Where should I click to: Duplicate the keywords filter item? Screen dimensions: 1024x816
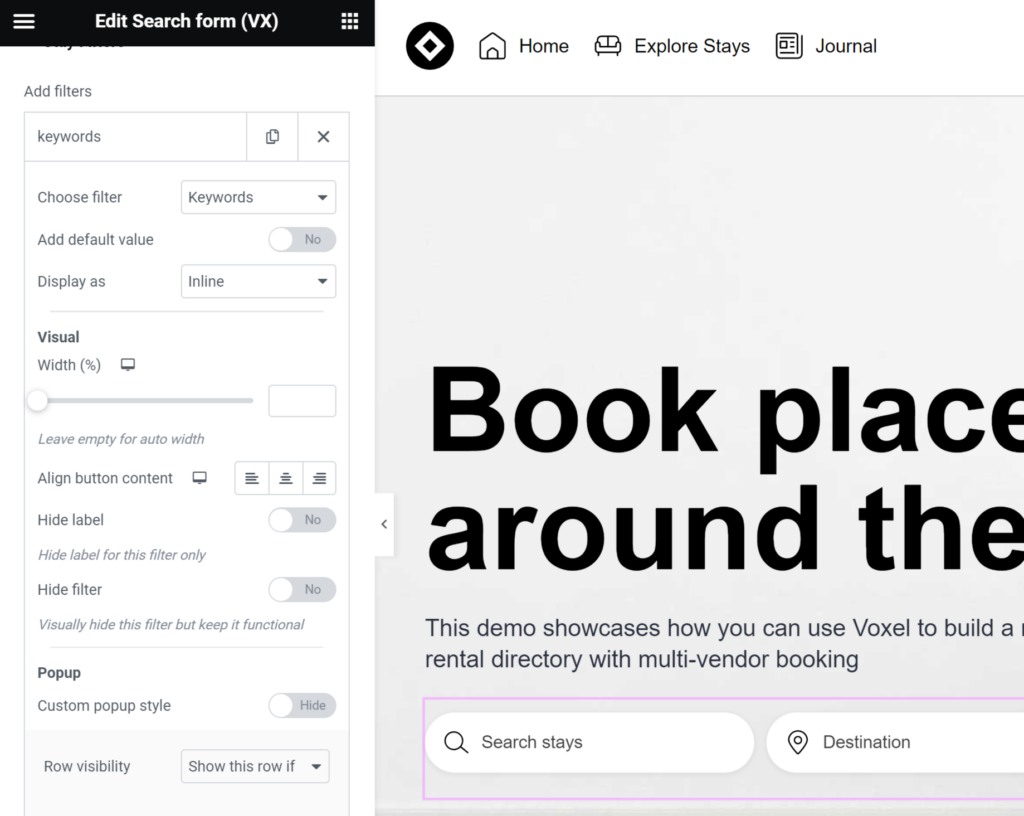[272, 137]
